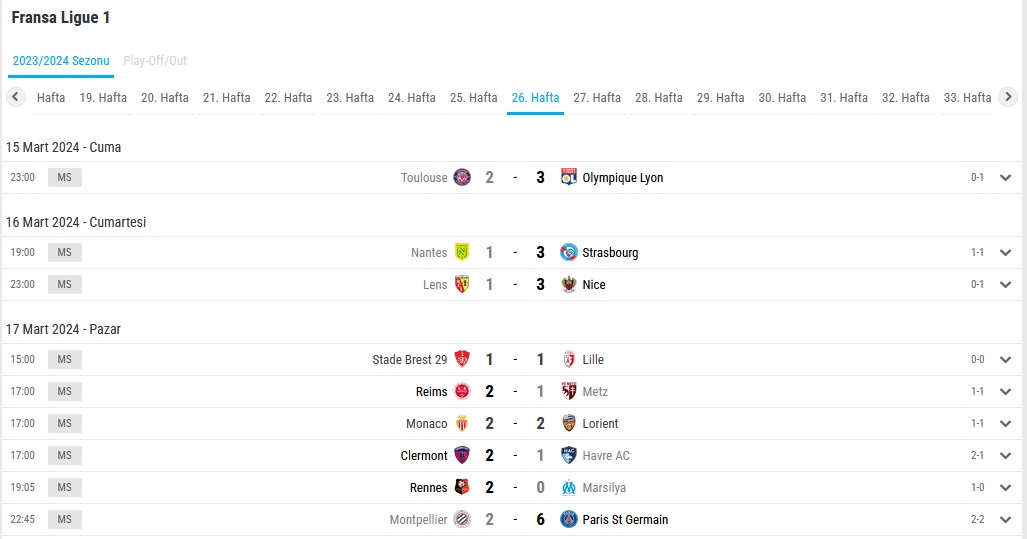Viewport: 1027px width, 539px height.
Task: Click the MS badge on Reims match
Action: click(64, 391)
